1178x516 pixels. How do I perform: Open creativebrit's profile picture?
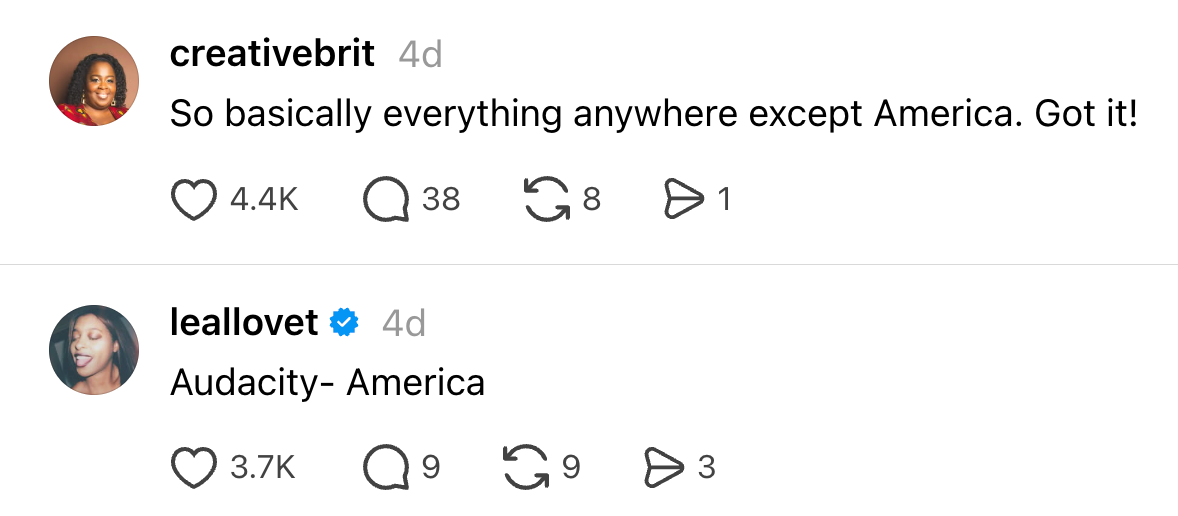(94, 81)
